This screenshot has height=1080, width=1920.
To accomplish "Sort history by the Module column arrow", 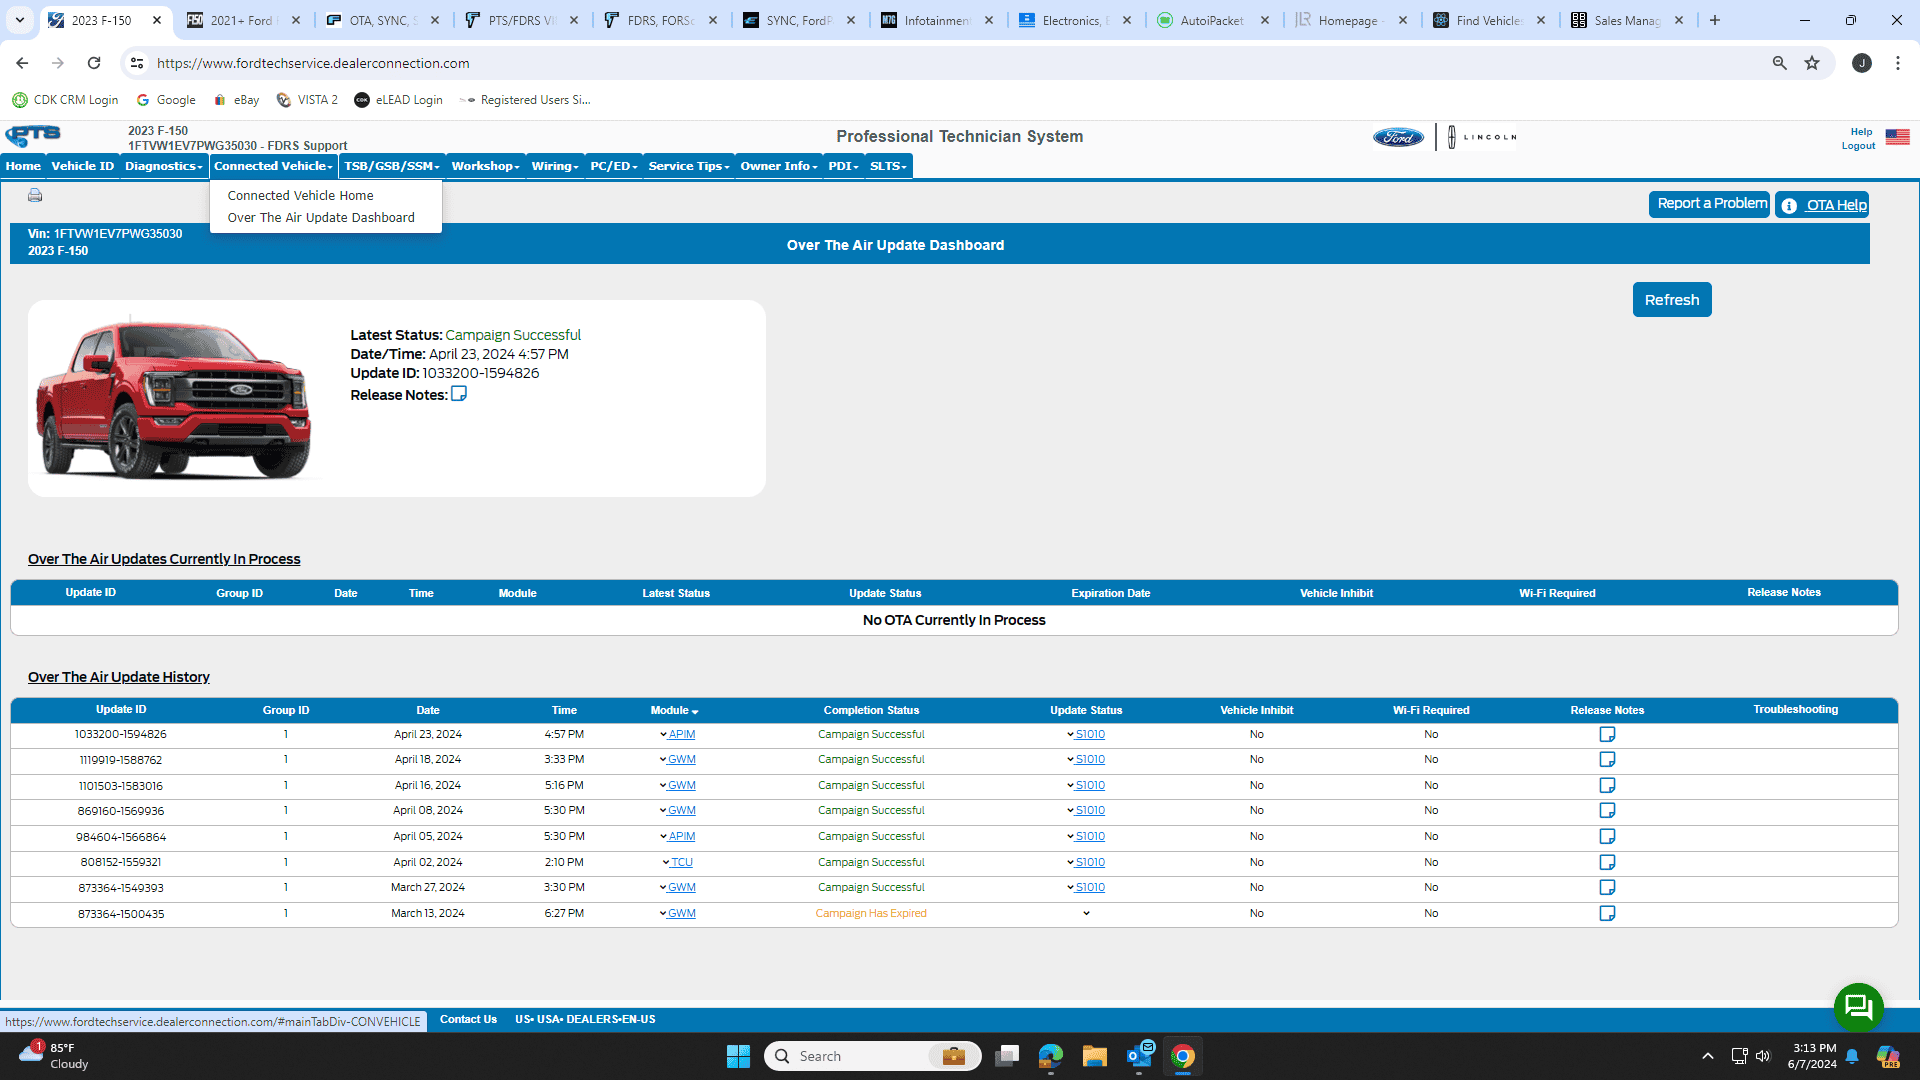I will tap(695, 712).
